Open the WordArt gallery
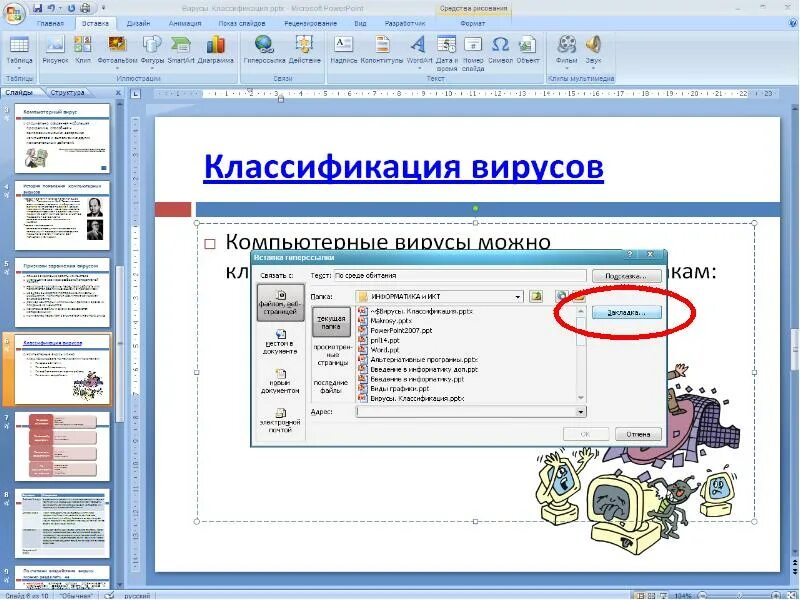 419,53
